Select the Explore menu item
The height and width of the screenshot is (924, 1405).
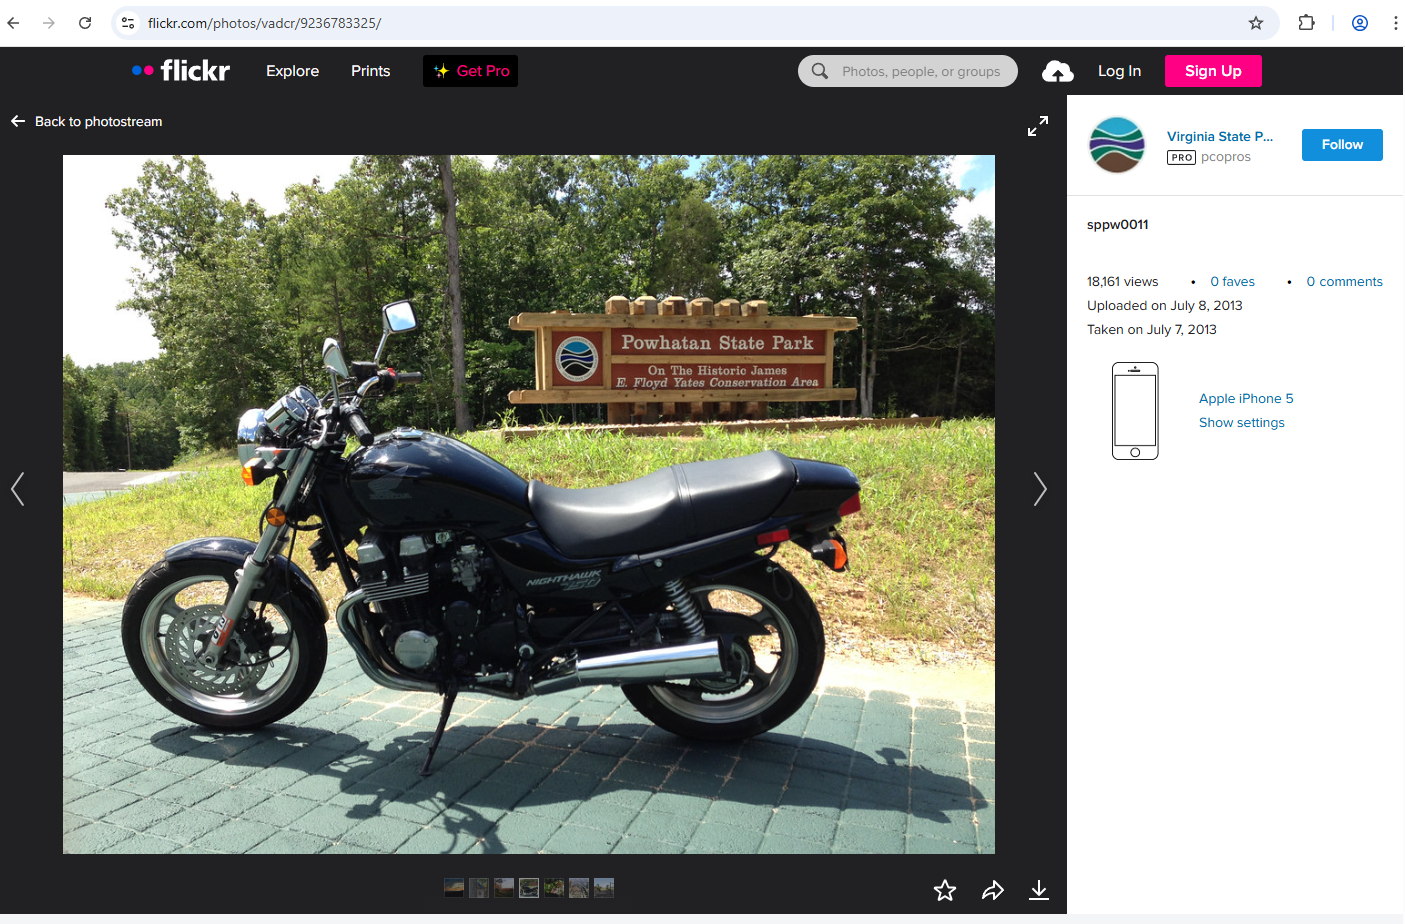pyautogui.click(x=292, y=70)
